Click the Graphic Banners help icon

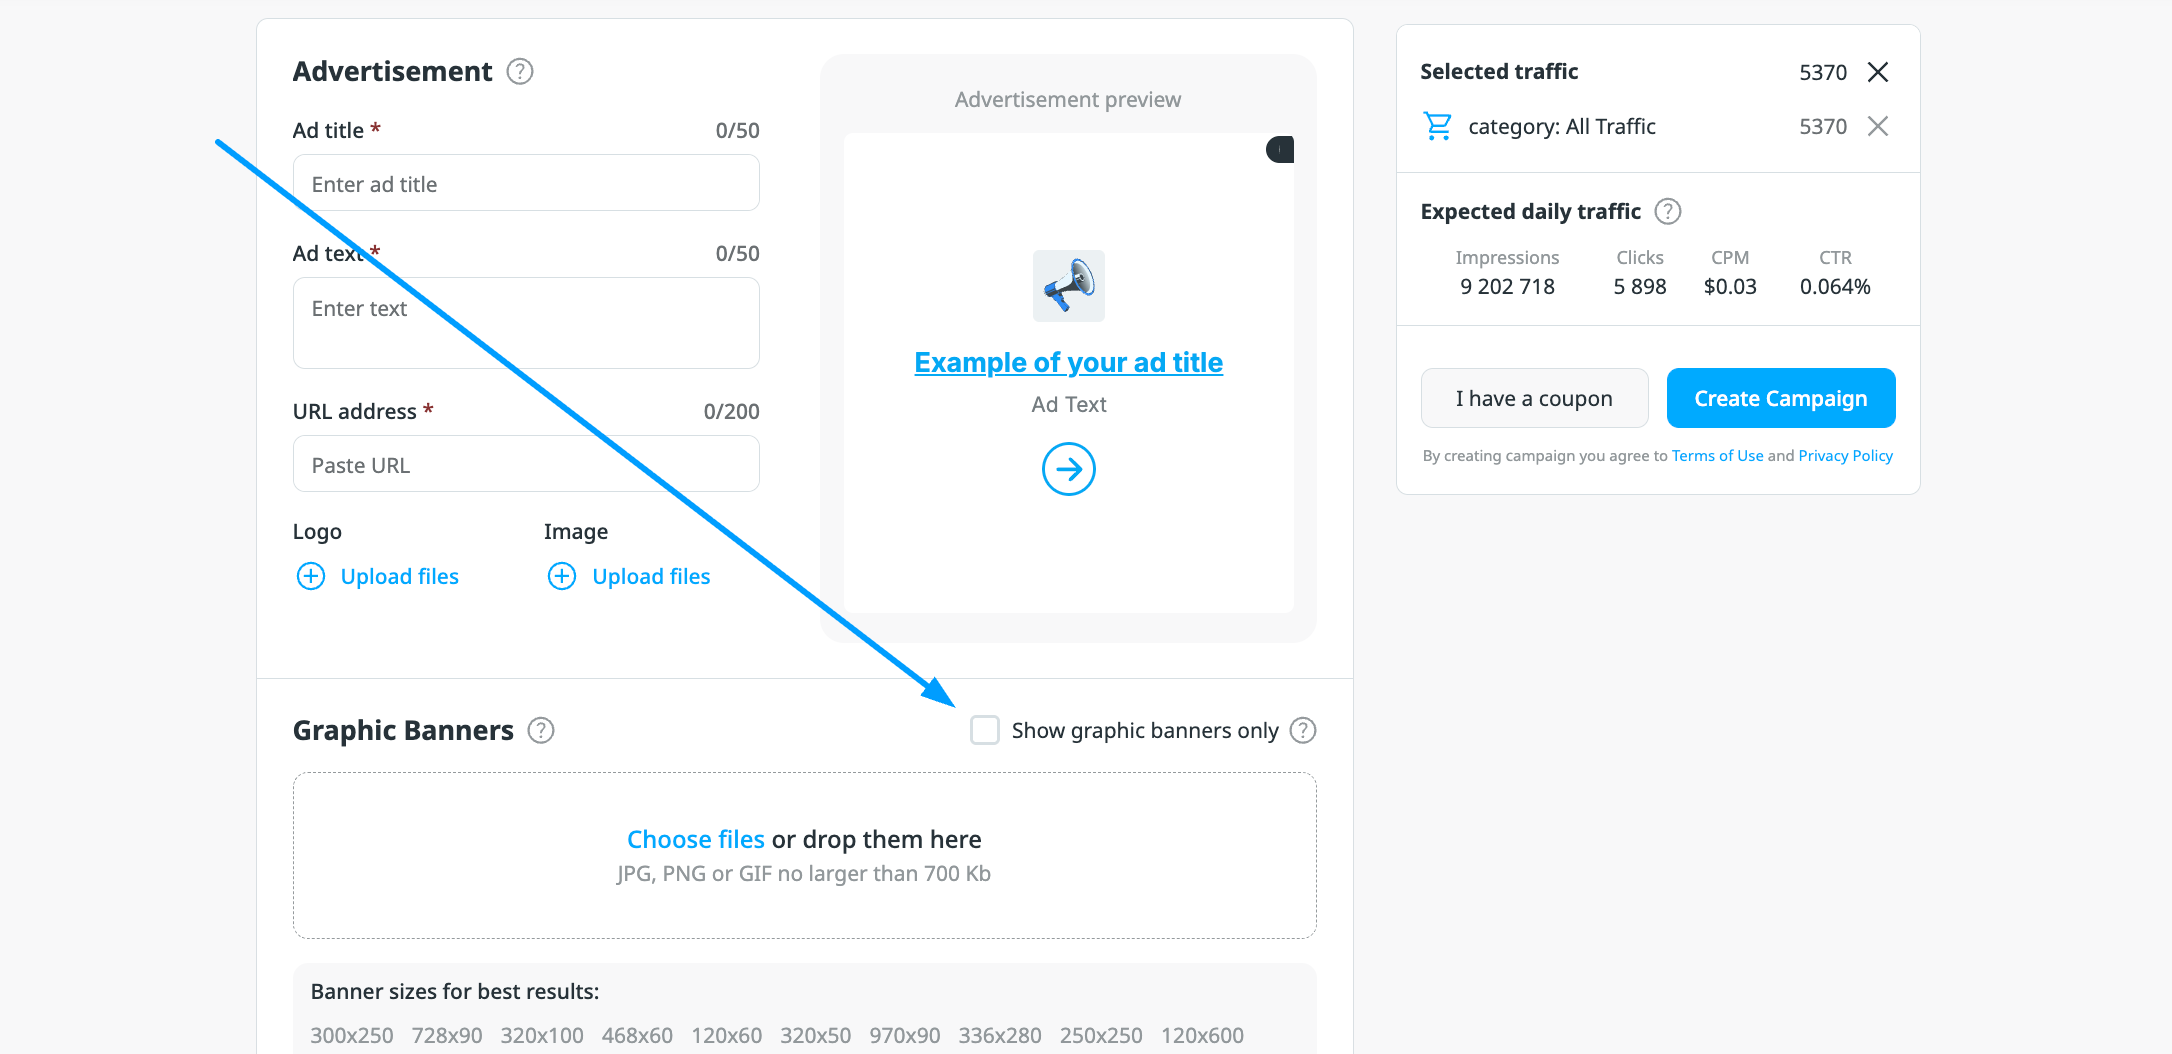(x=541, y=731)
